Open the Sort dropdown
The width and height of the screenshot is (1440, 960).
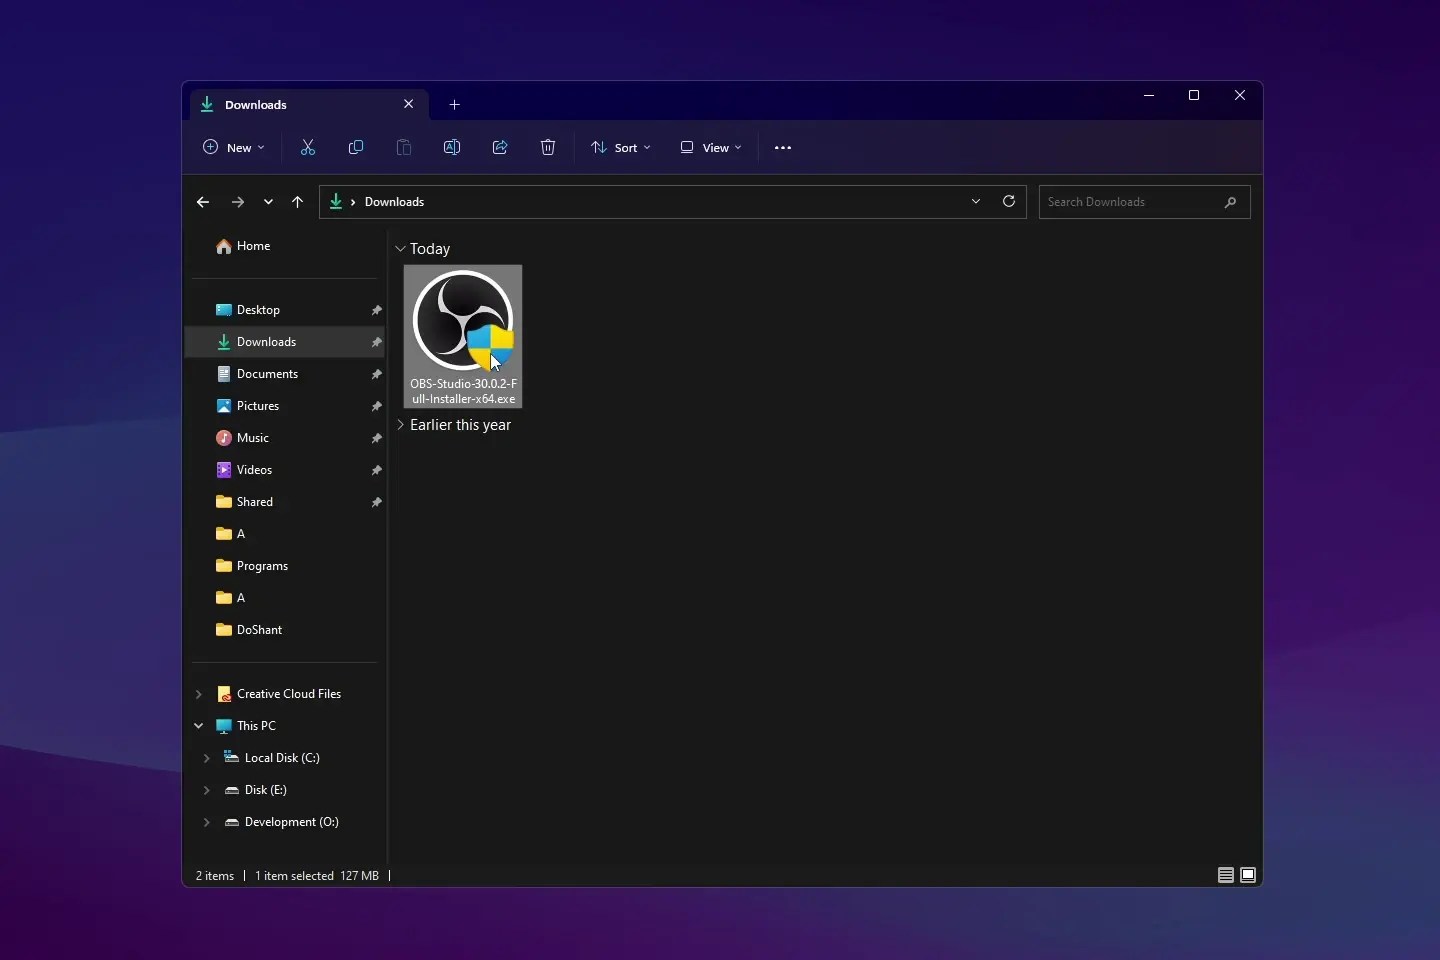[x=622, y=147]
